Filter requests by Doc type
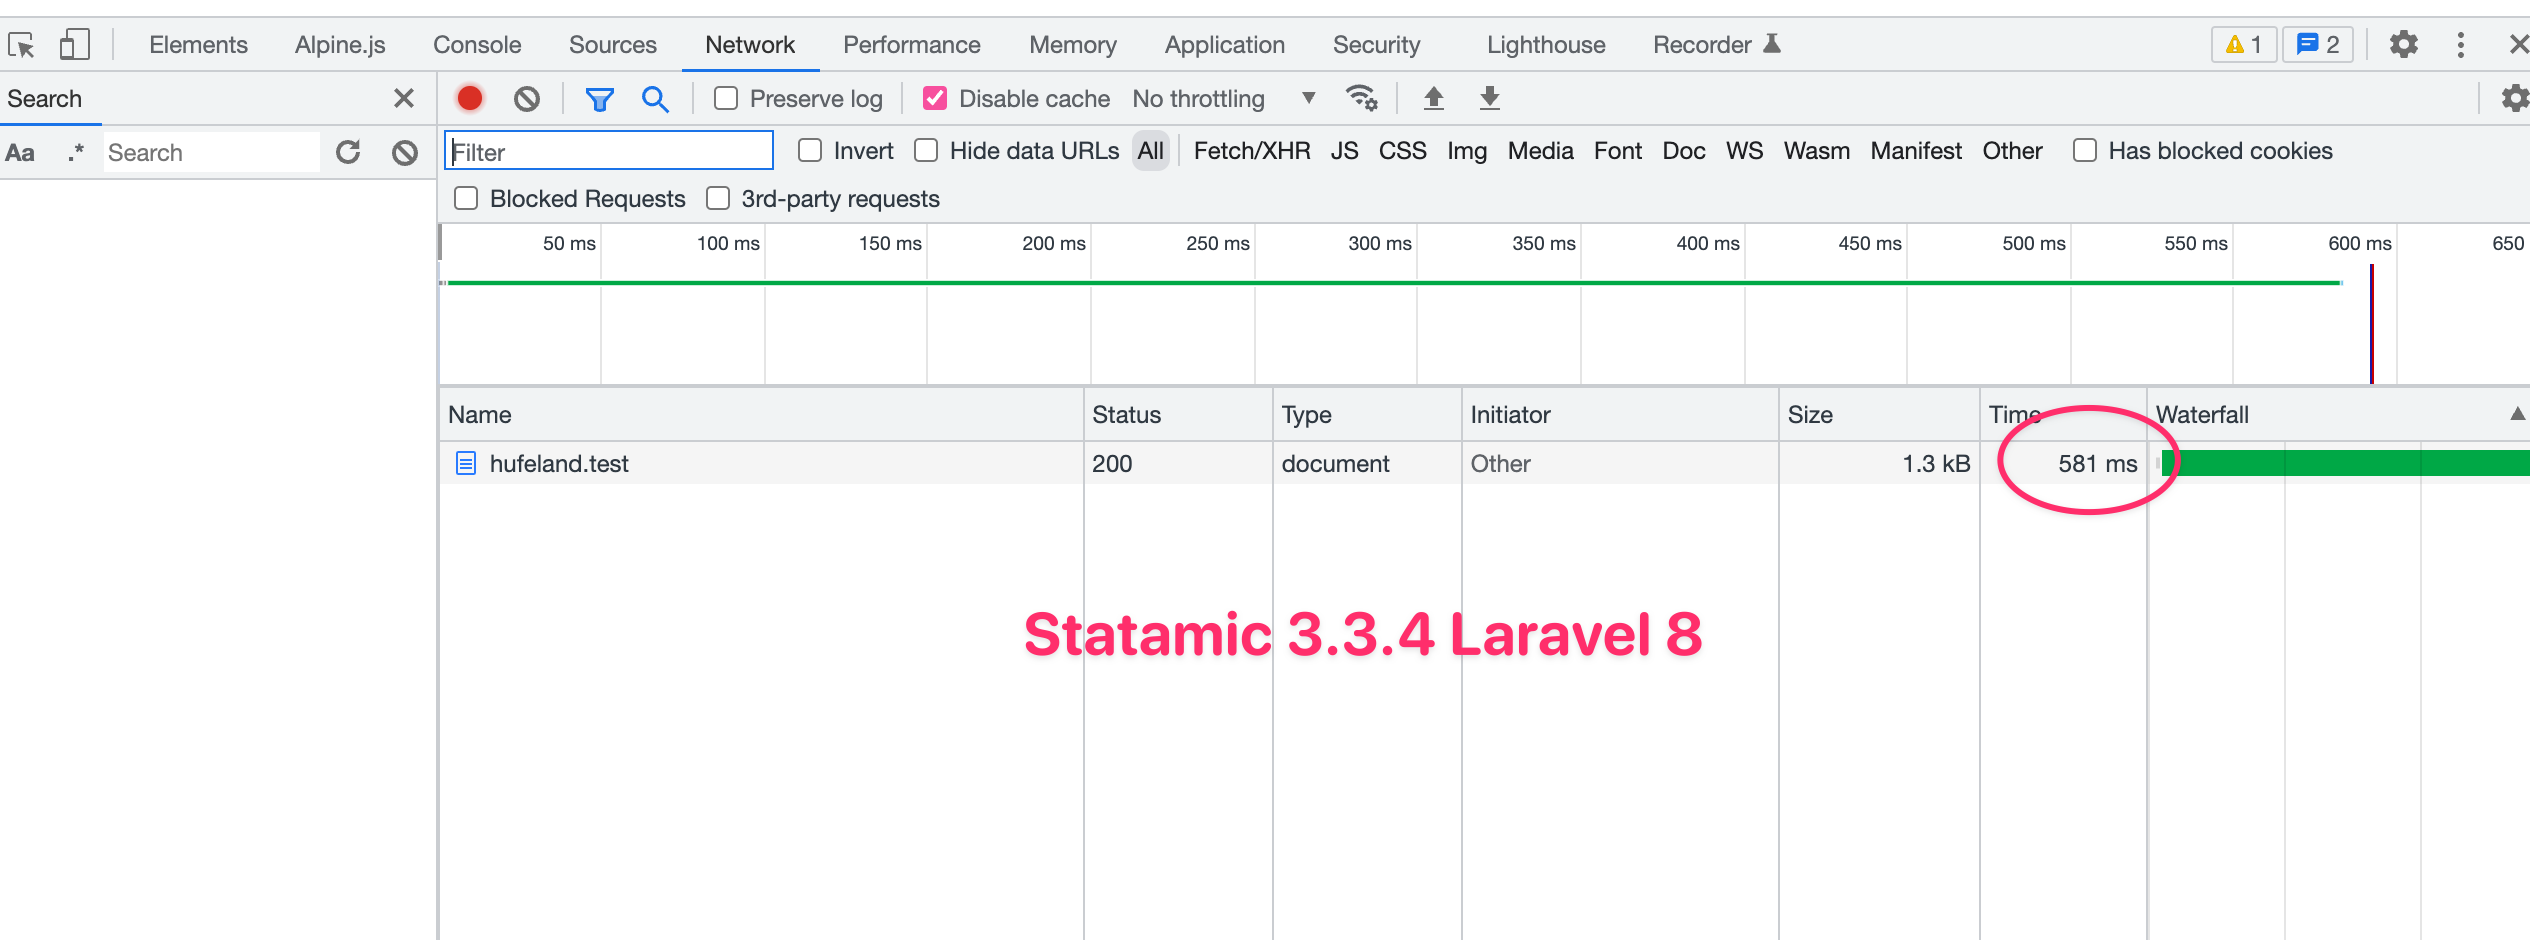The image size is (2530, 940). (x=1684, y=151)
